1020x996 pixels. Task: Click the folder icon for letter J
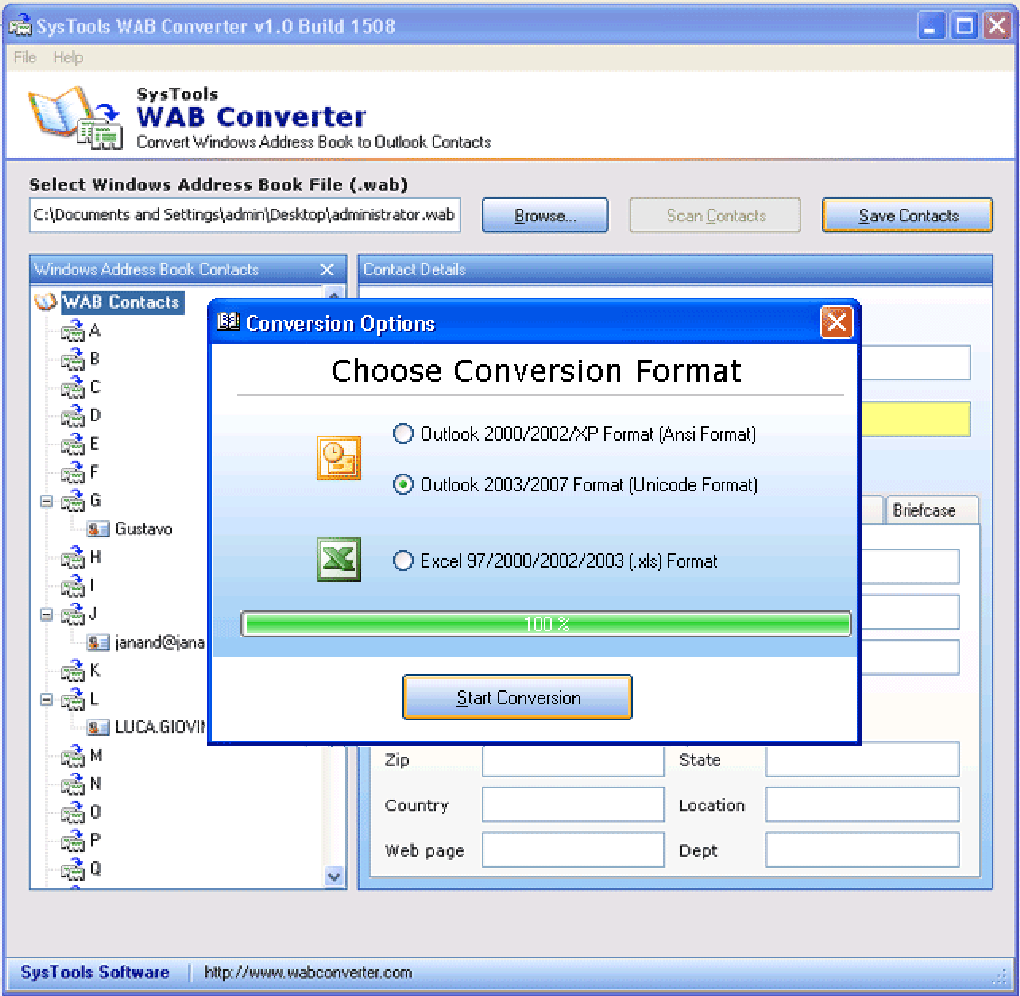pyautogui.click(x=73, y=614)
